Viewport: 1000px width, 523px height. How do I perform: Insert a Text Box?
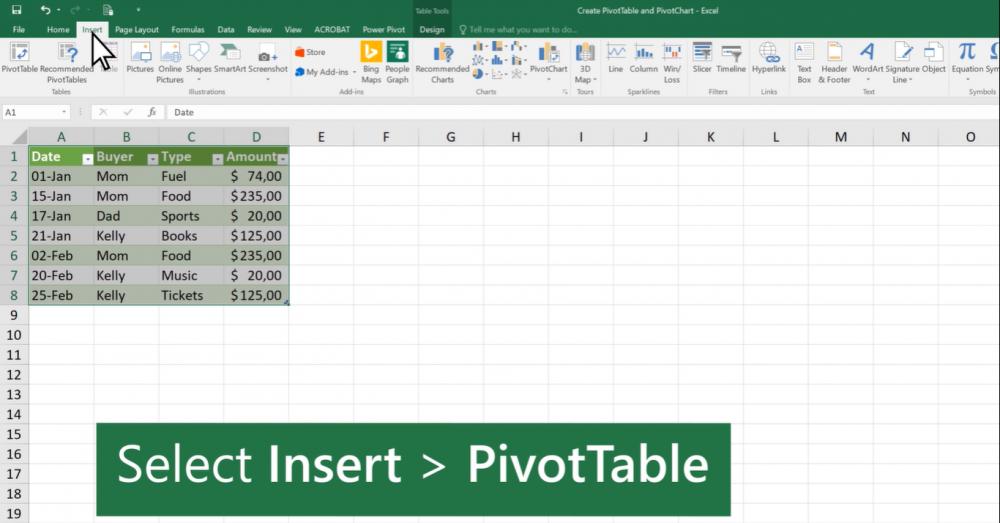pyautogui.click(x=804, y=63)
